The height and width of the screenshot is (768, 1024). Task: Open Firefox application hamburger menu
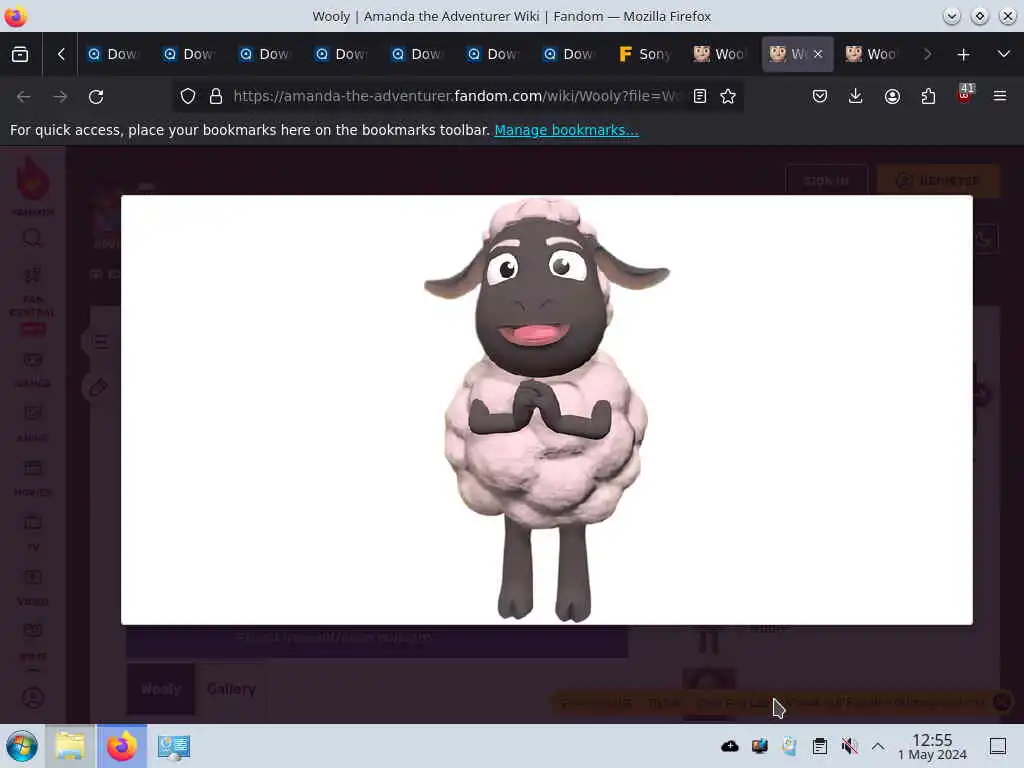click(x=1000, y=97)
